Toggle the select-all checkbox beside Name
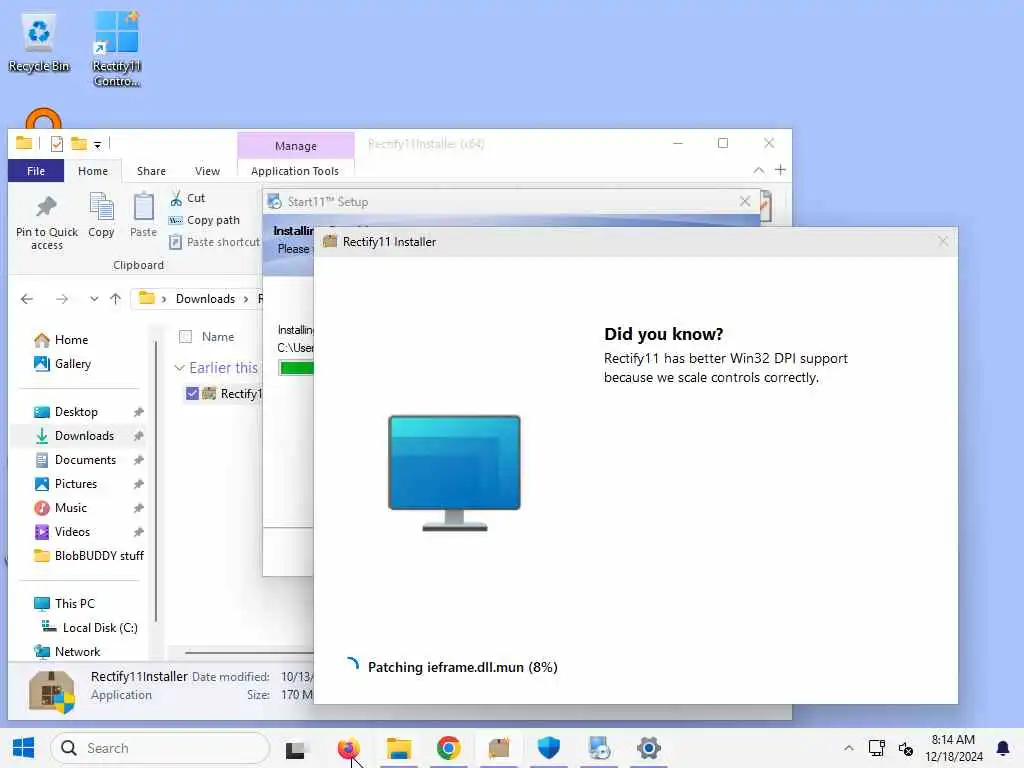The width and height of the screenshot is (1024, 768). click(185, 337)
